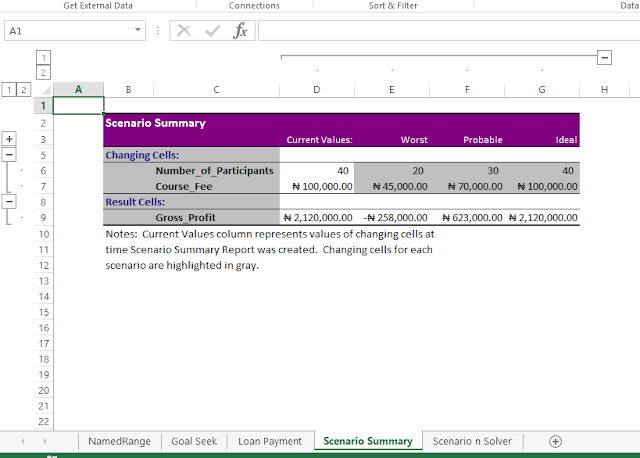Select column B header
640x458 pixels.
click(128, 89)
